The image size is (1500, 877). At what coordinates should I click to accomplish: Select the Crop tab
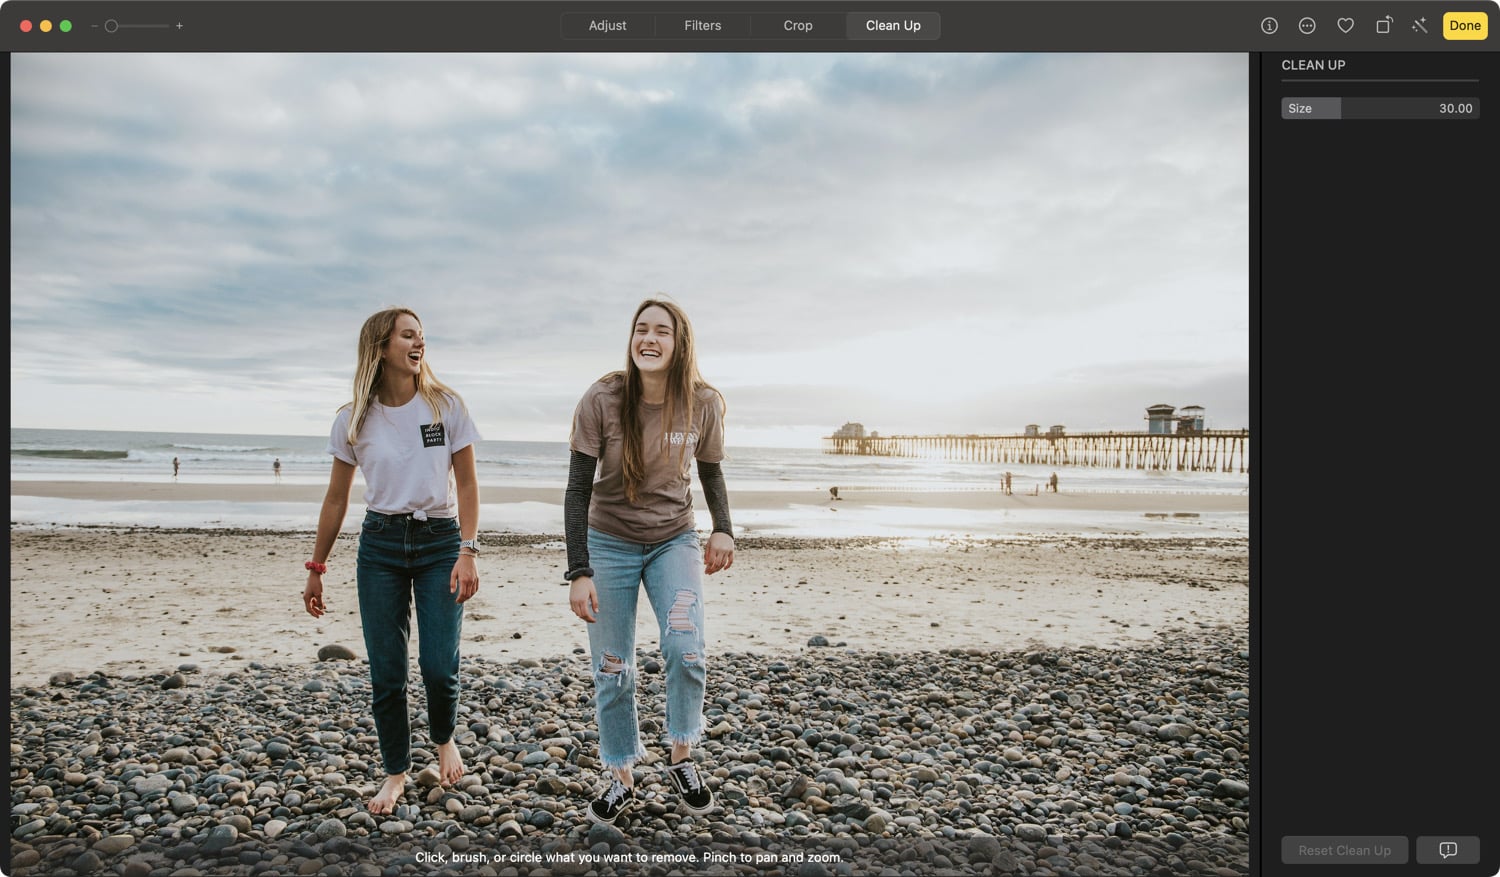click(x=797, y=26)
